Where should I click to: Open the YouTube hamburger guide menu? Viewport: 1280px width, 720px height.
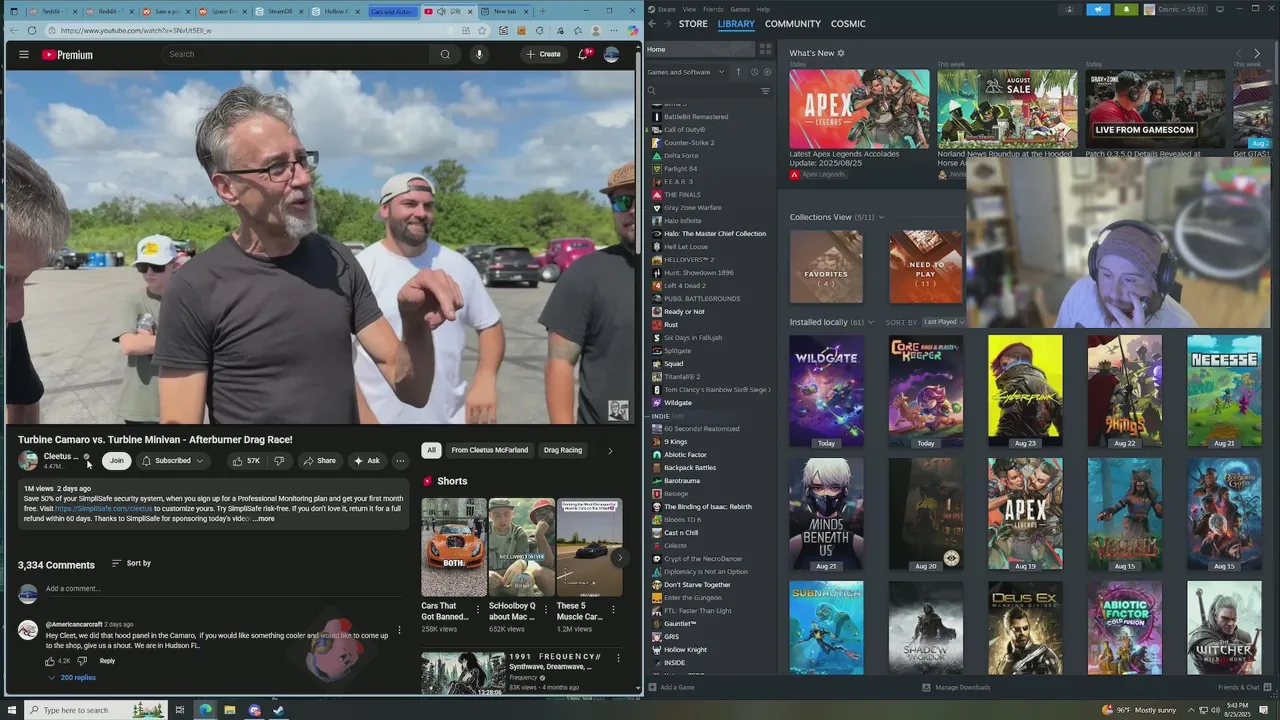[x=24, y=54]
